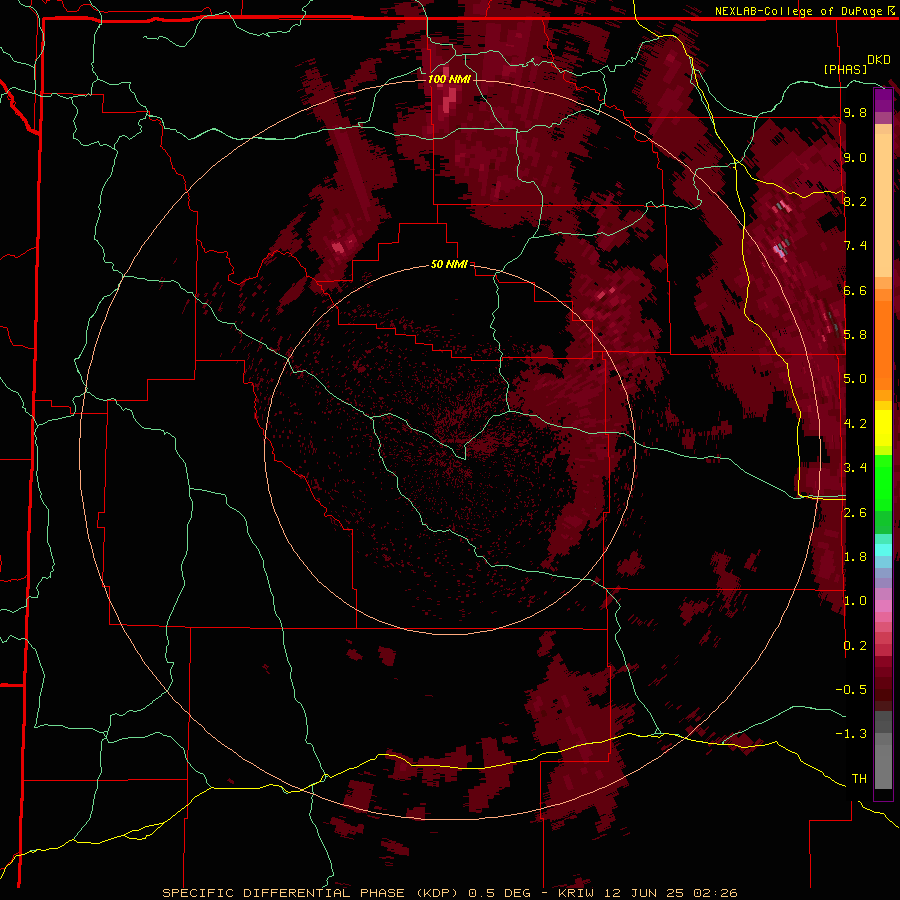
Task: Click the 3.4 value on the color scale
Action: click(x=855, y=468)
